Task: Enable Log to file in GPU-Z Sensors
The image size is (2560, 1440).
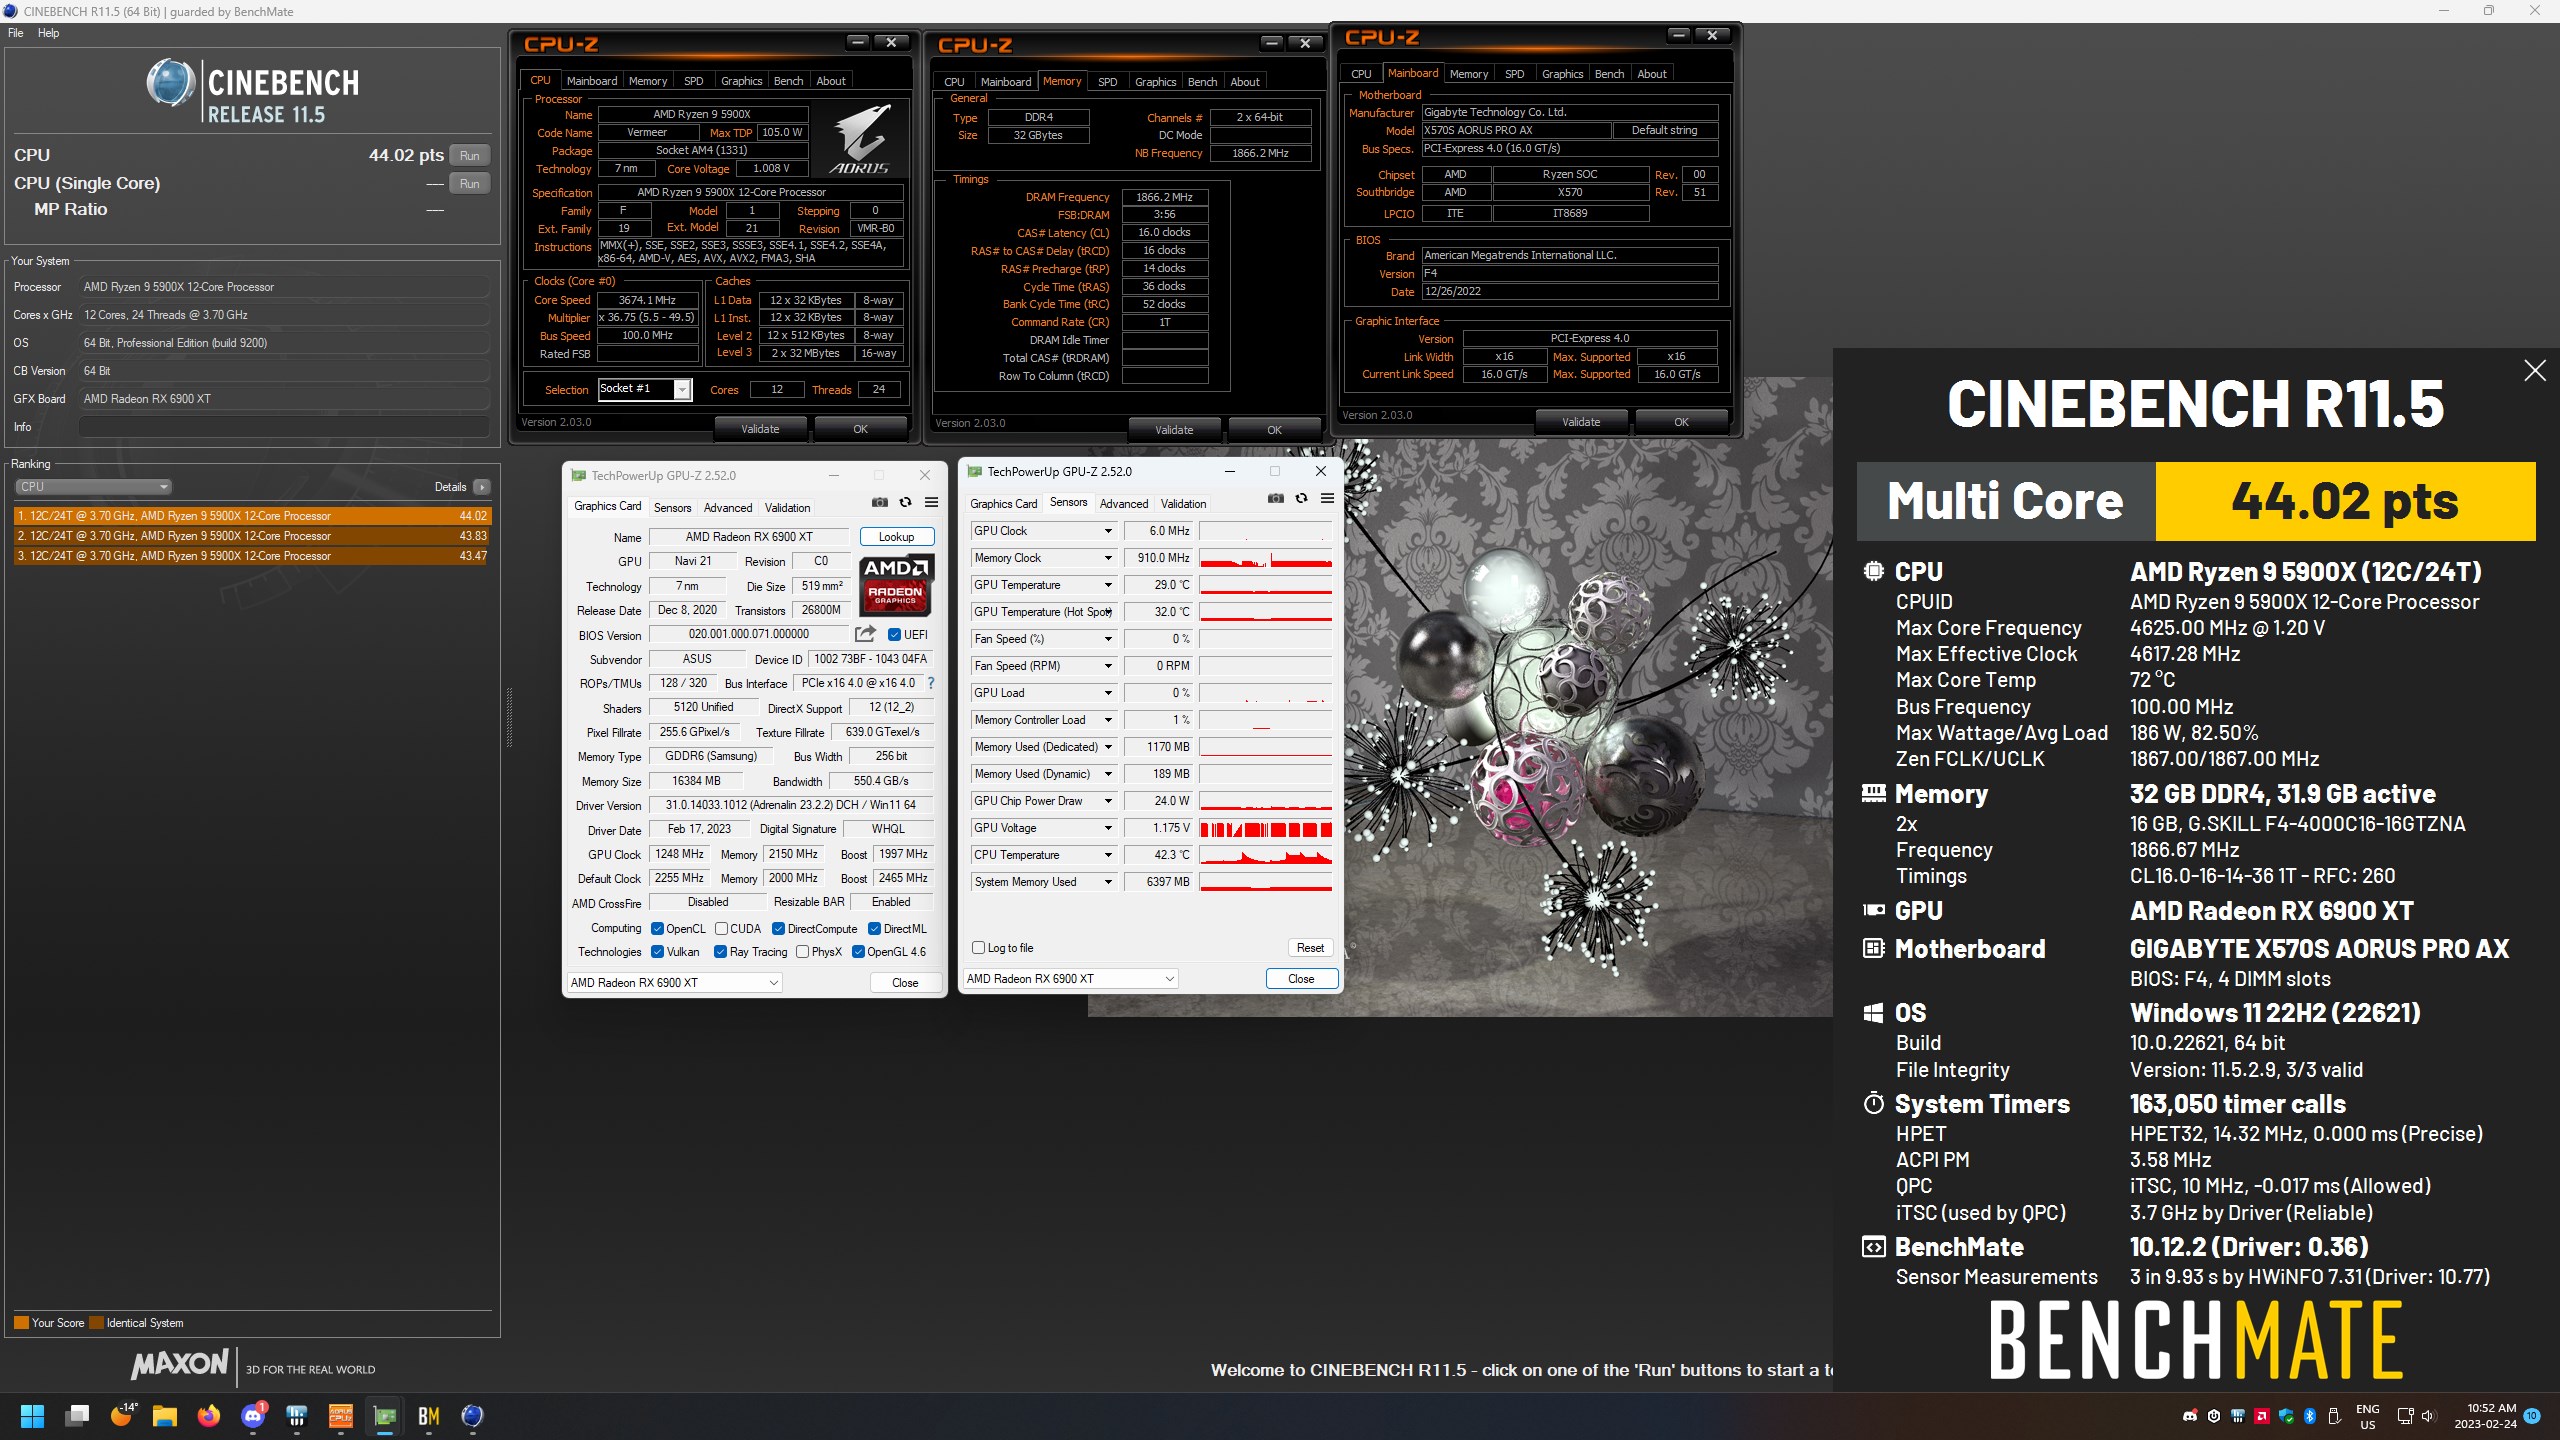Action: (978, 947)
